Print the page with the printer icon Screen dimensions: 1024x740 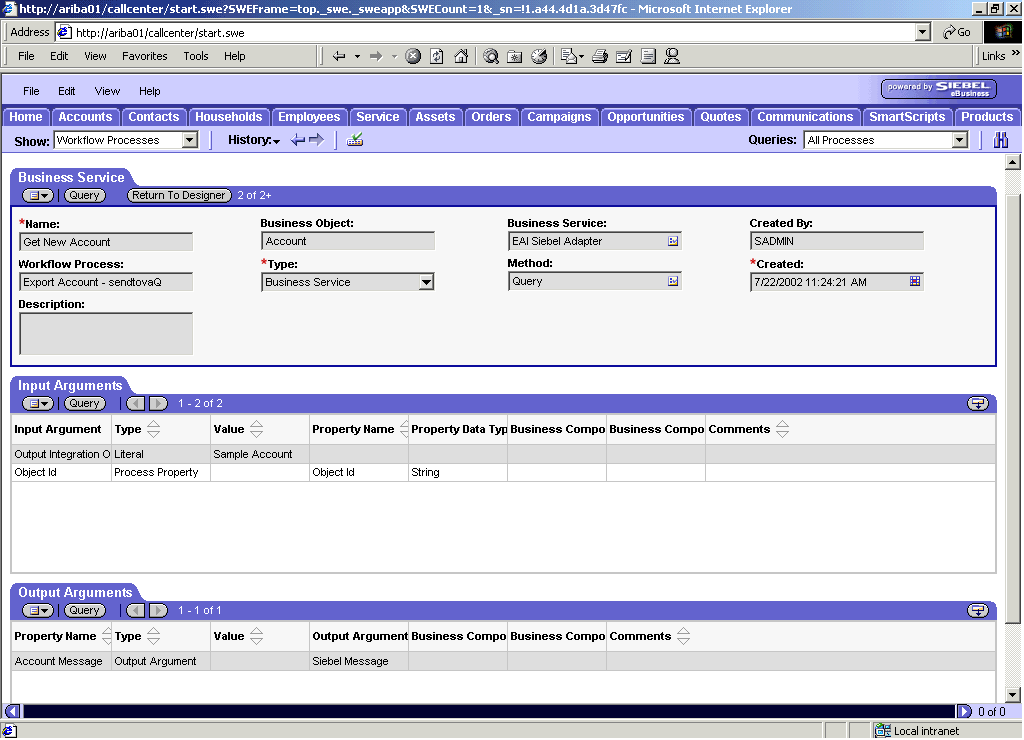click(600, 56)
